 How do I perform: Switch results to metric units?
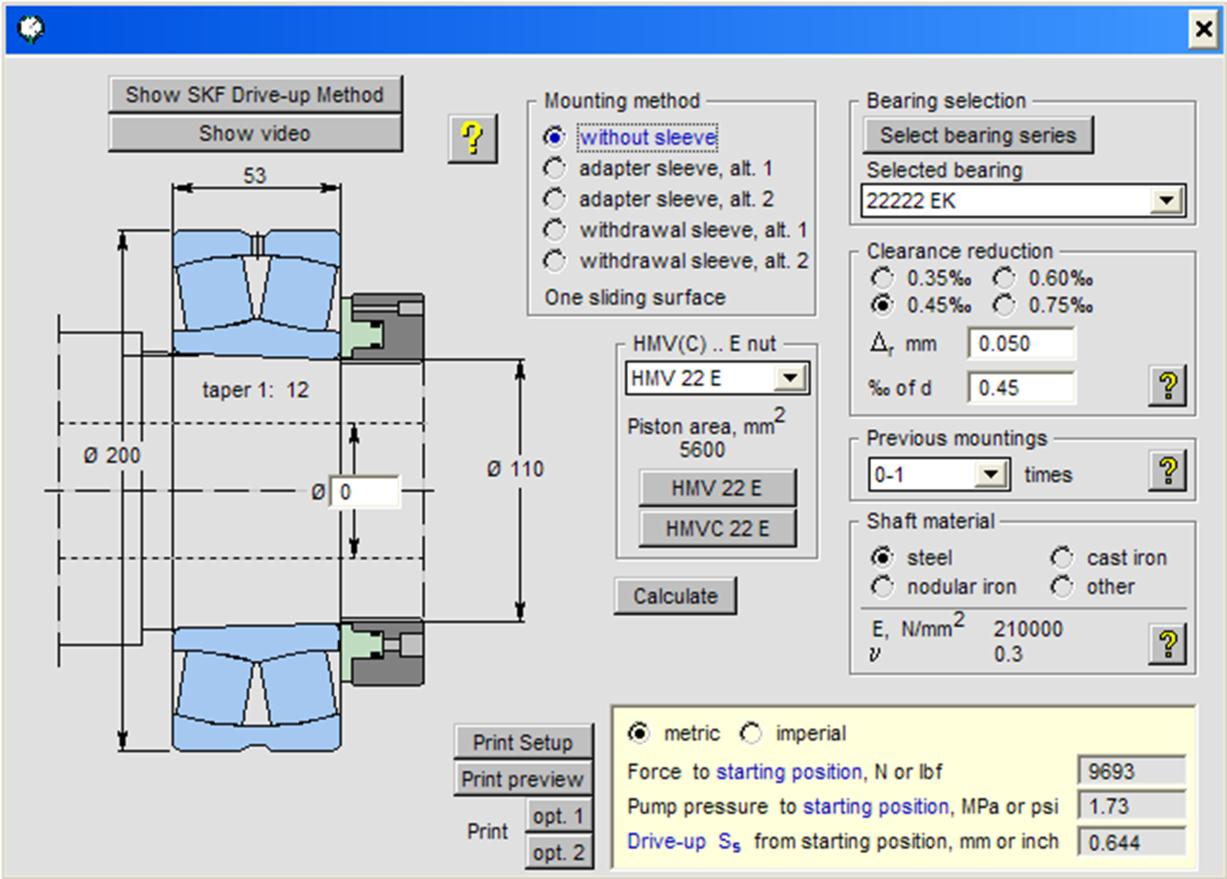637,733
